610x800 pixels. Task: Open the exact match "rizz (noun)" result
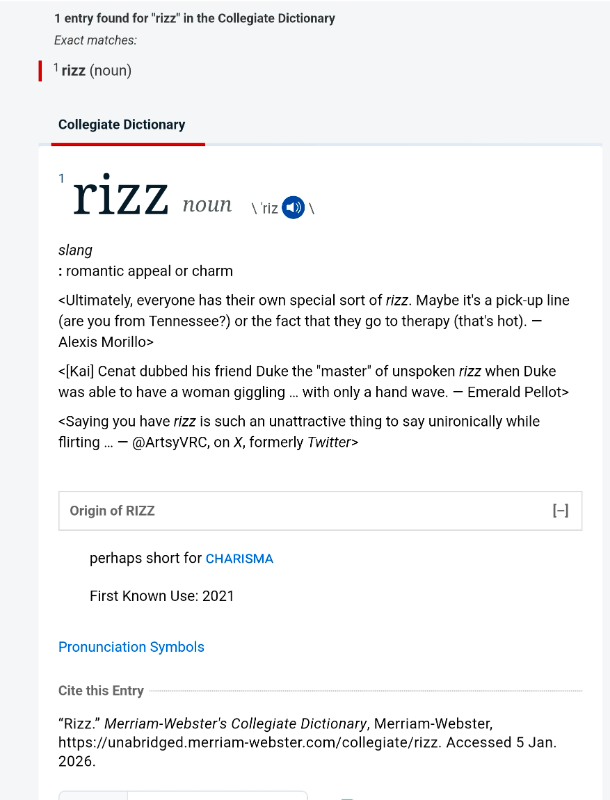tap(96, 70)
